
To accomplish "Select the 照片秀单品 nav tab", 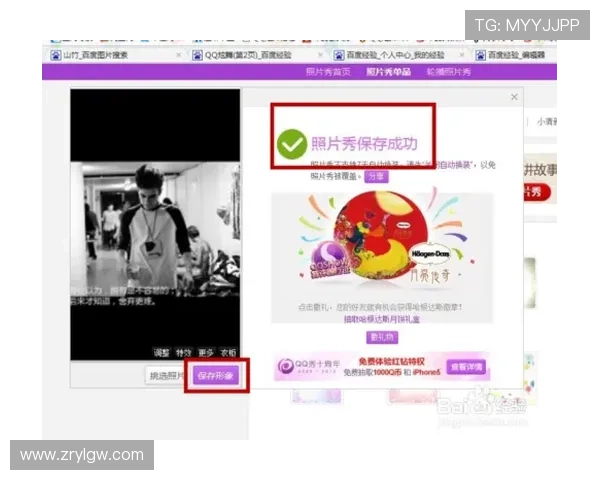I will 388,72.
